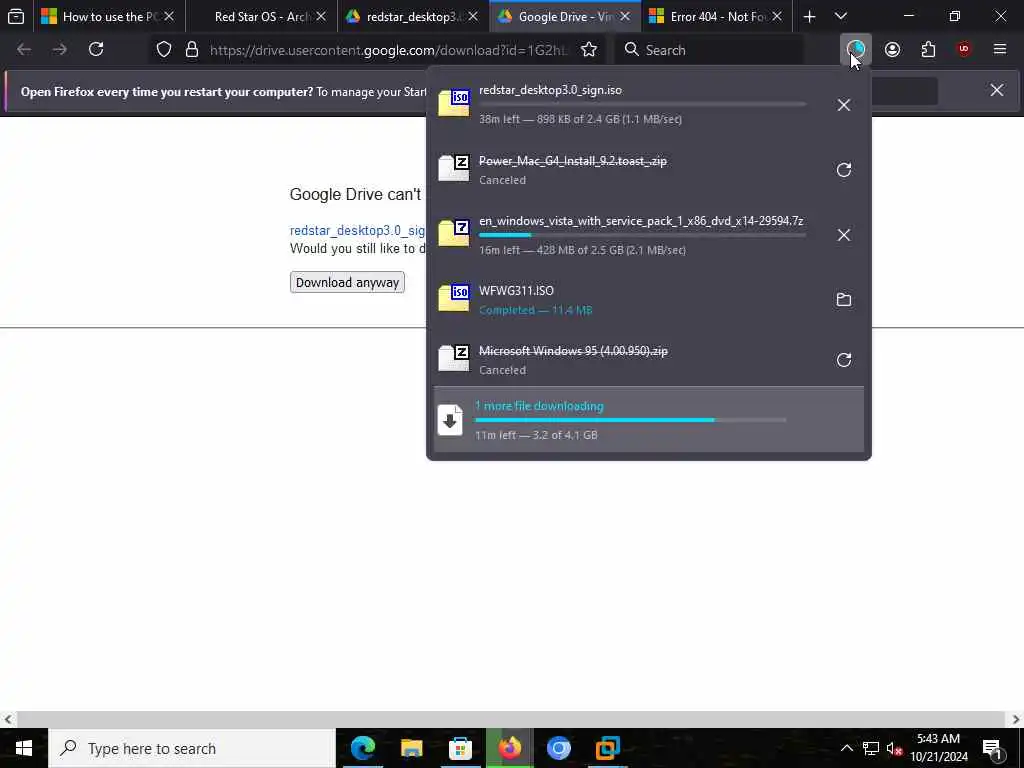Click the redstar download progress bar
1024x768 pixels.
click(642, 104)
